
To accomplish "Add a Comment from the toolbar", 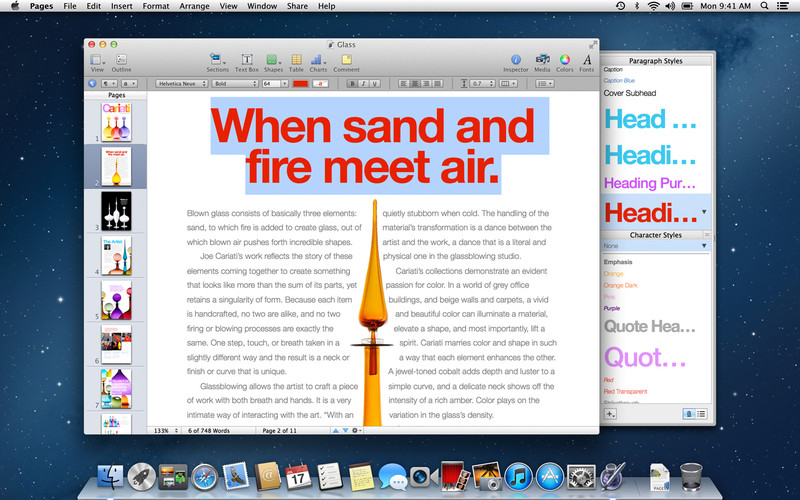I will click(346, 62).
